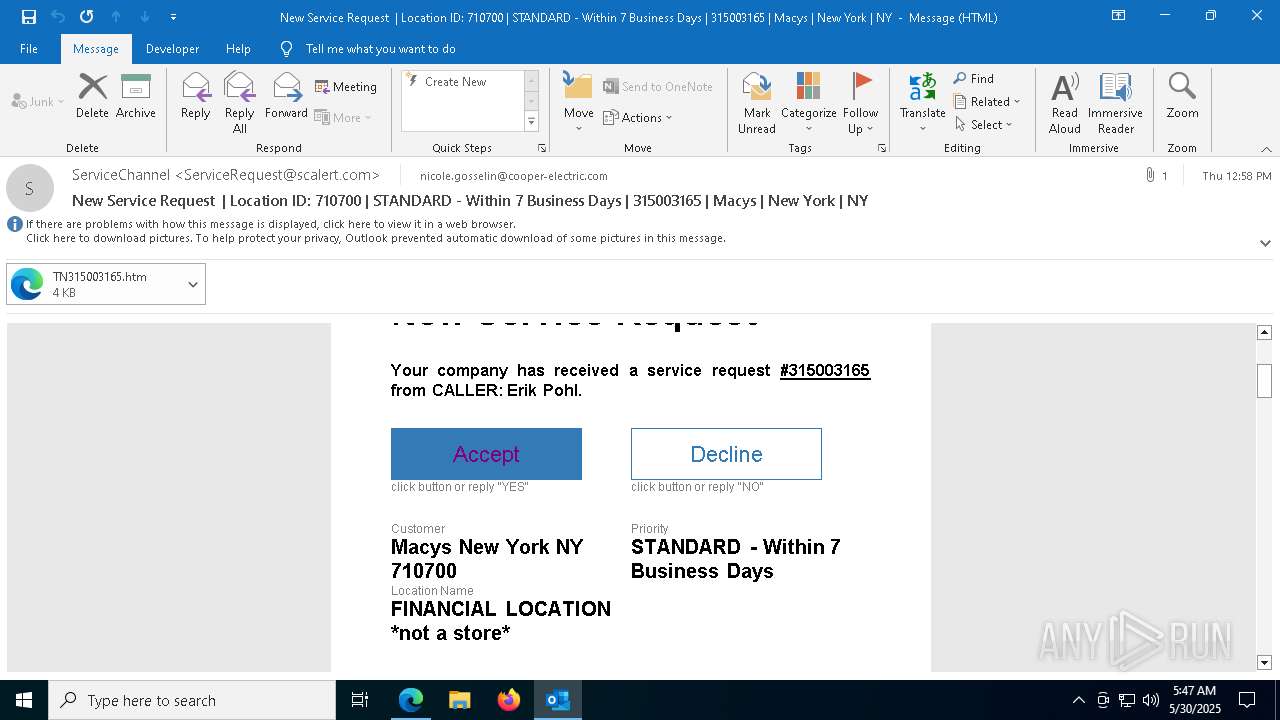Viewport: 1280px width, 720px height.
Task: Archive this message
Action: (136, 96)
